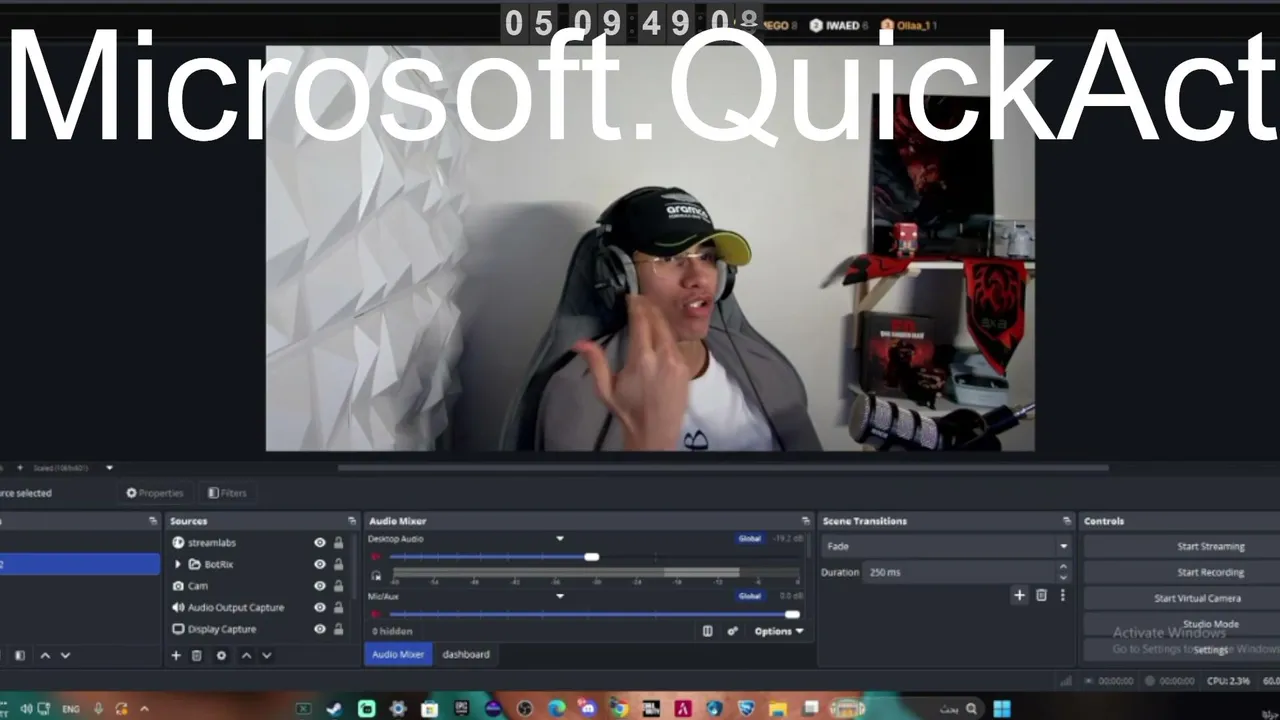
Task: Move scene up in the Scenes panel
Action: pos(45,656)
